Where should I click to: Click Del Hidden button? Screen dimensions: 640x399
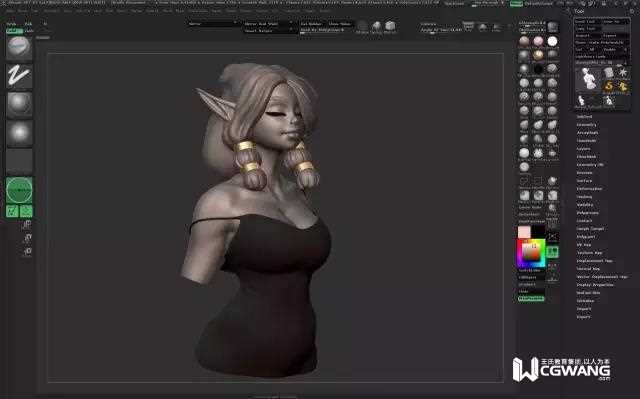pos(312,24)
